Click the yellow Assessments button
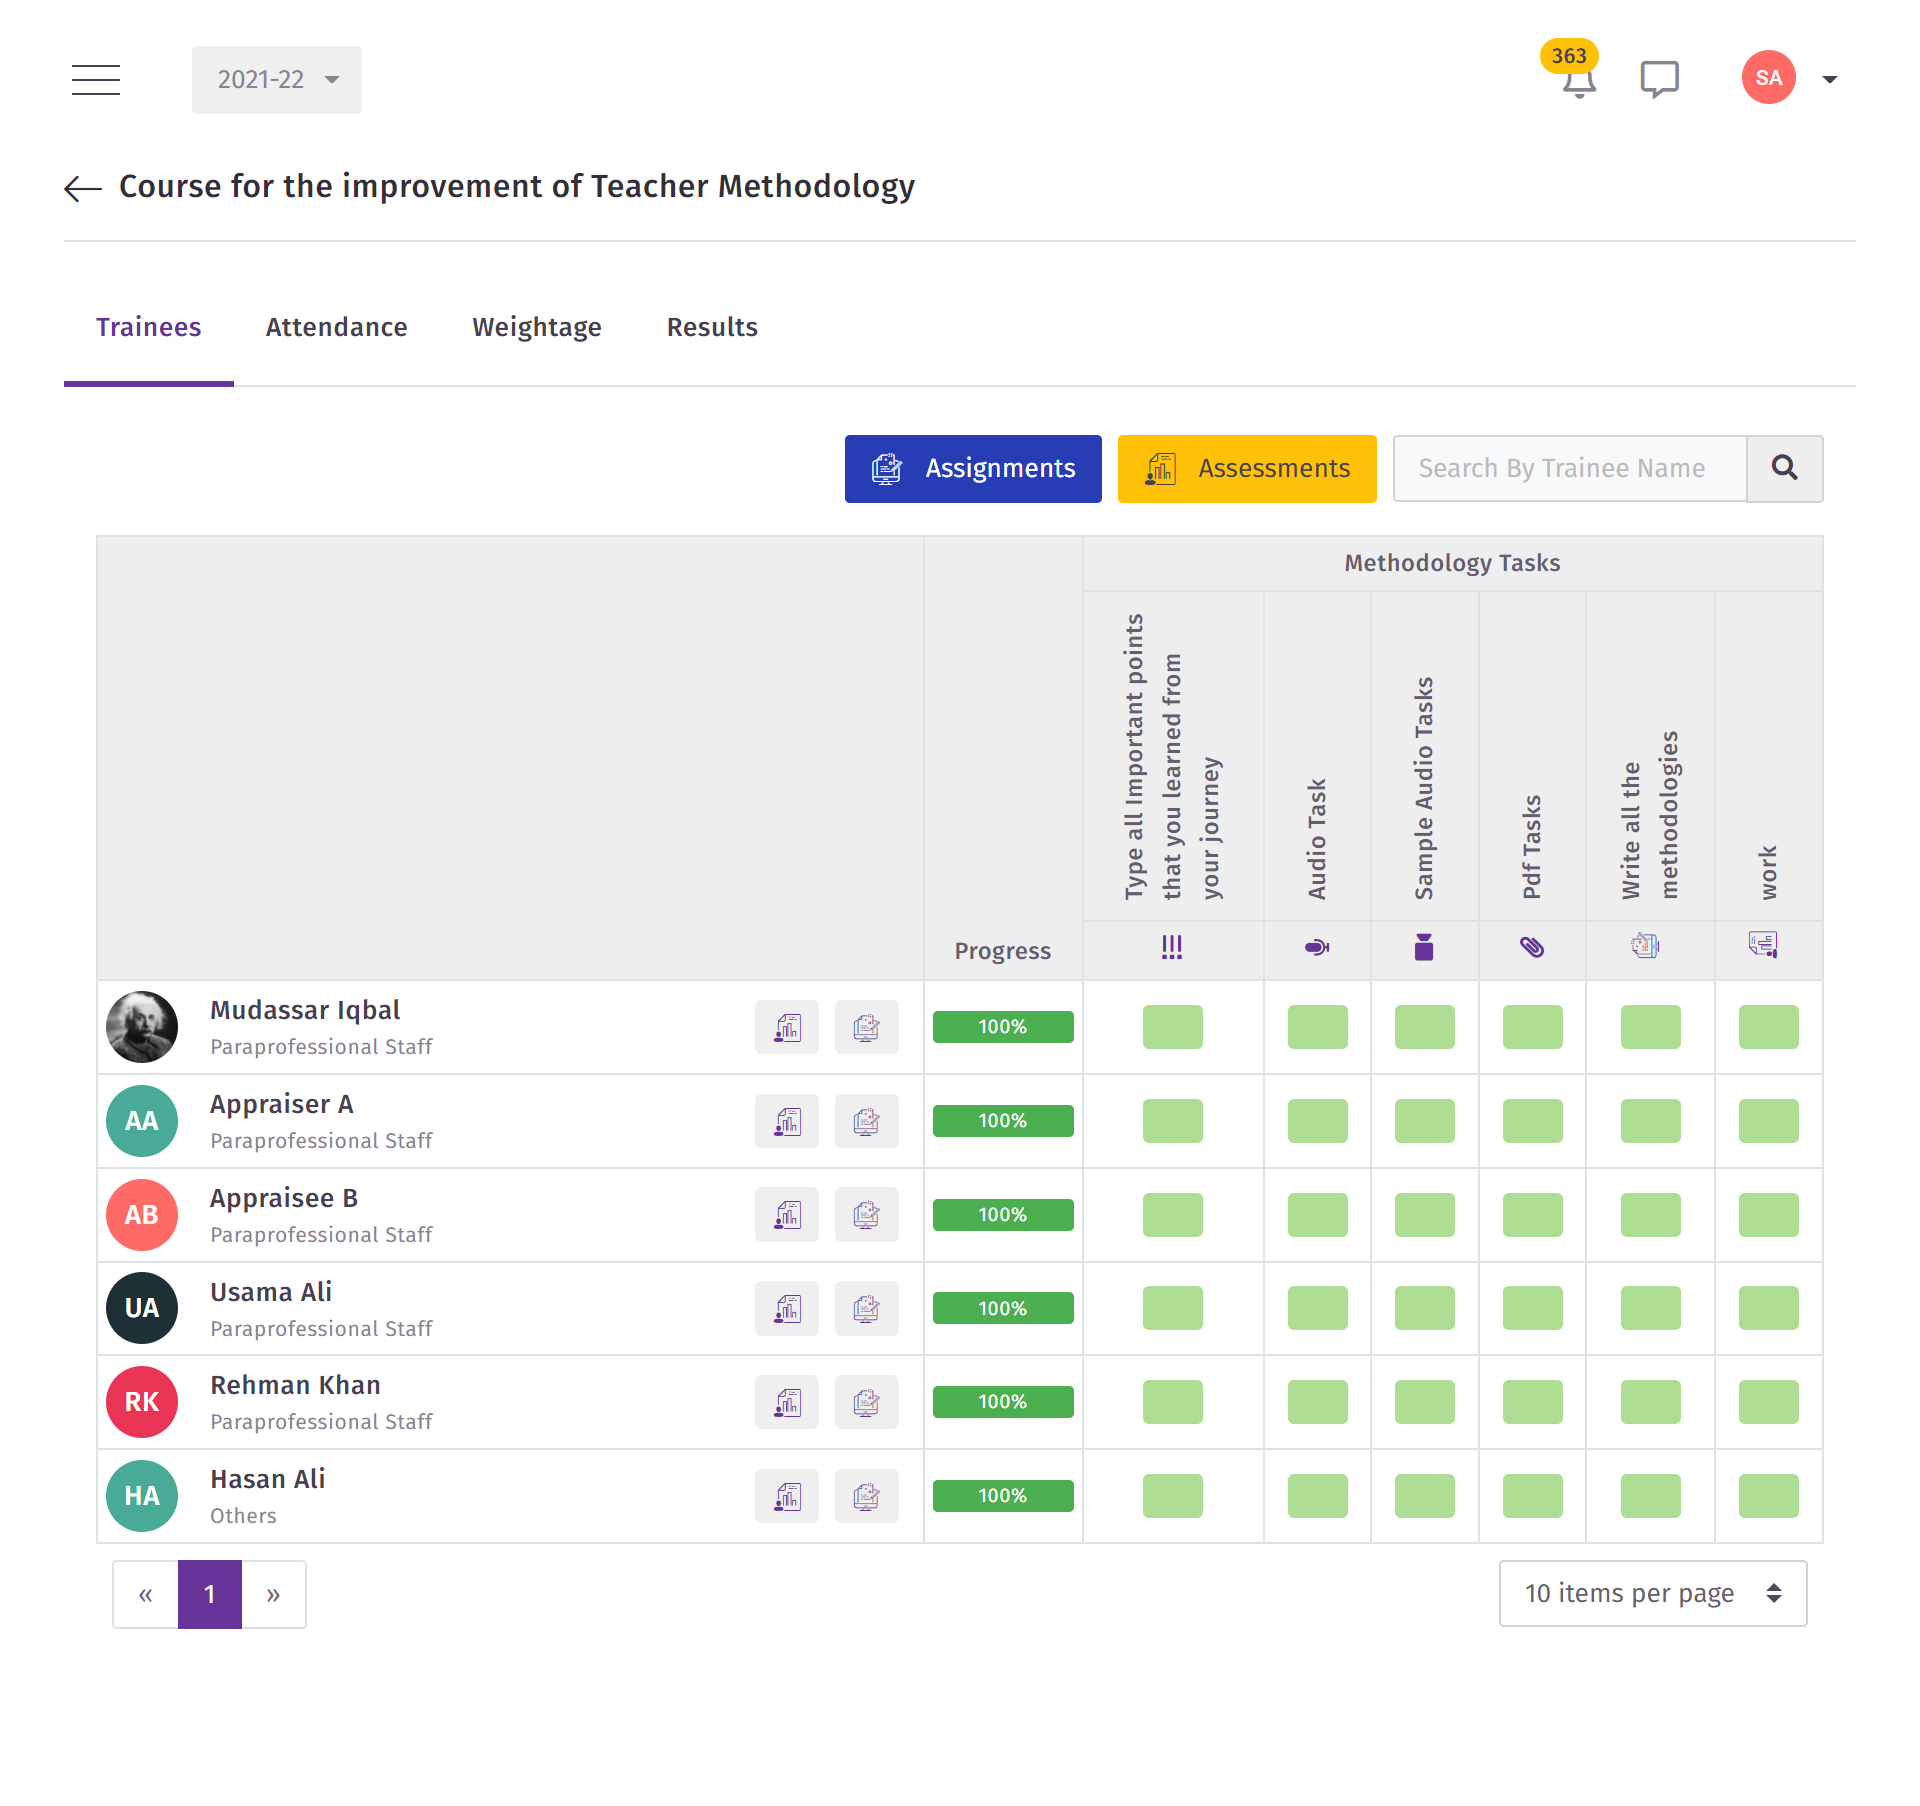 click(1247, 468)
